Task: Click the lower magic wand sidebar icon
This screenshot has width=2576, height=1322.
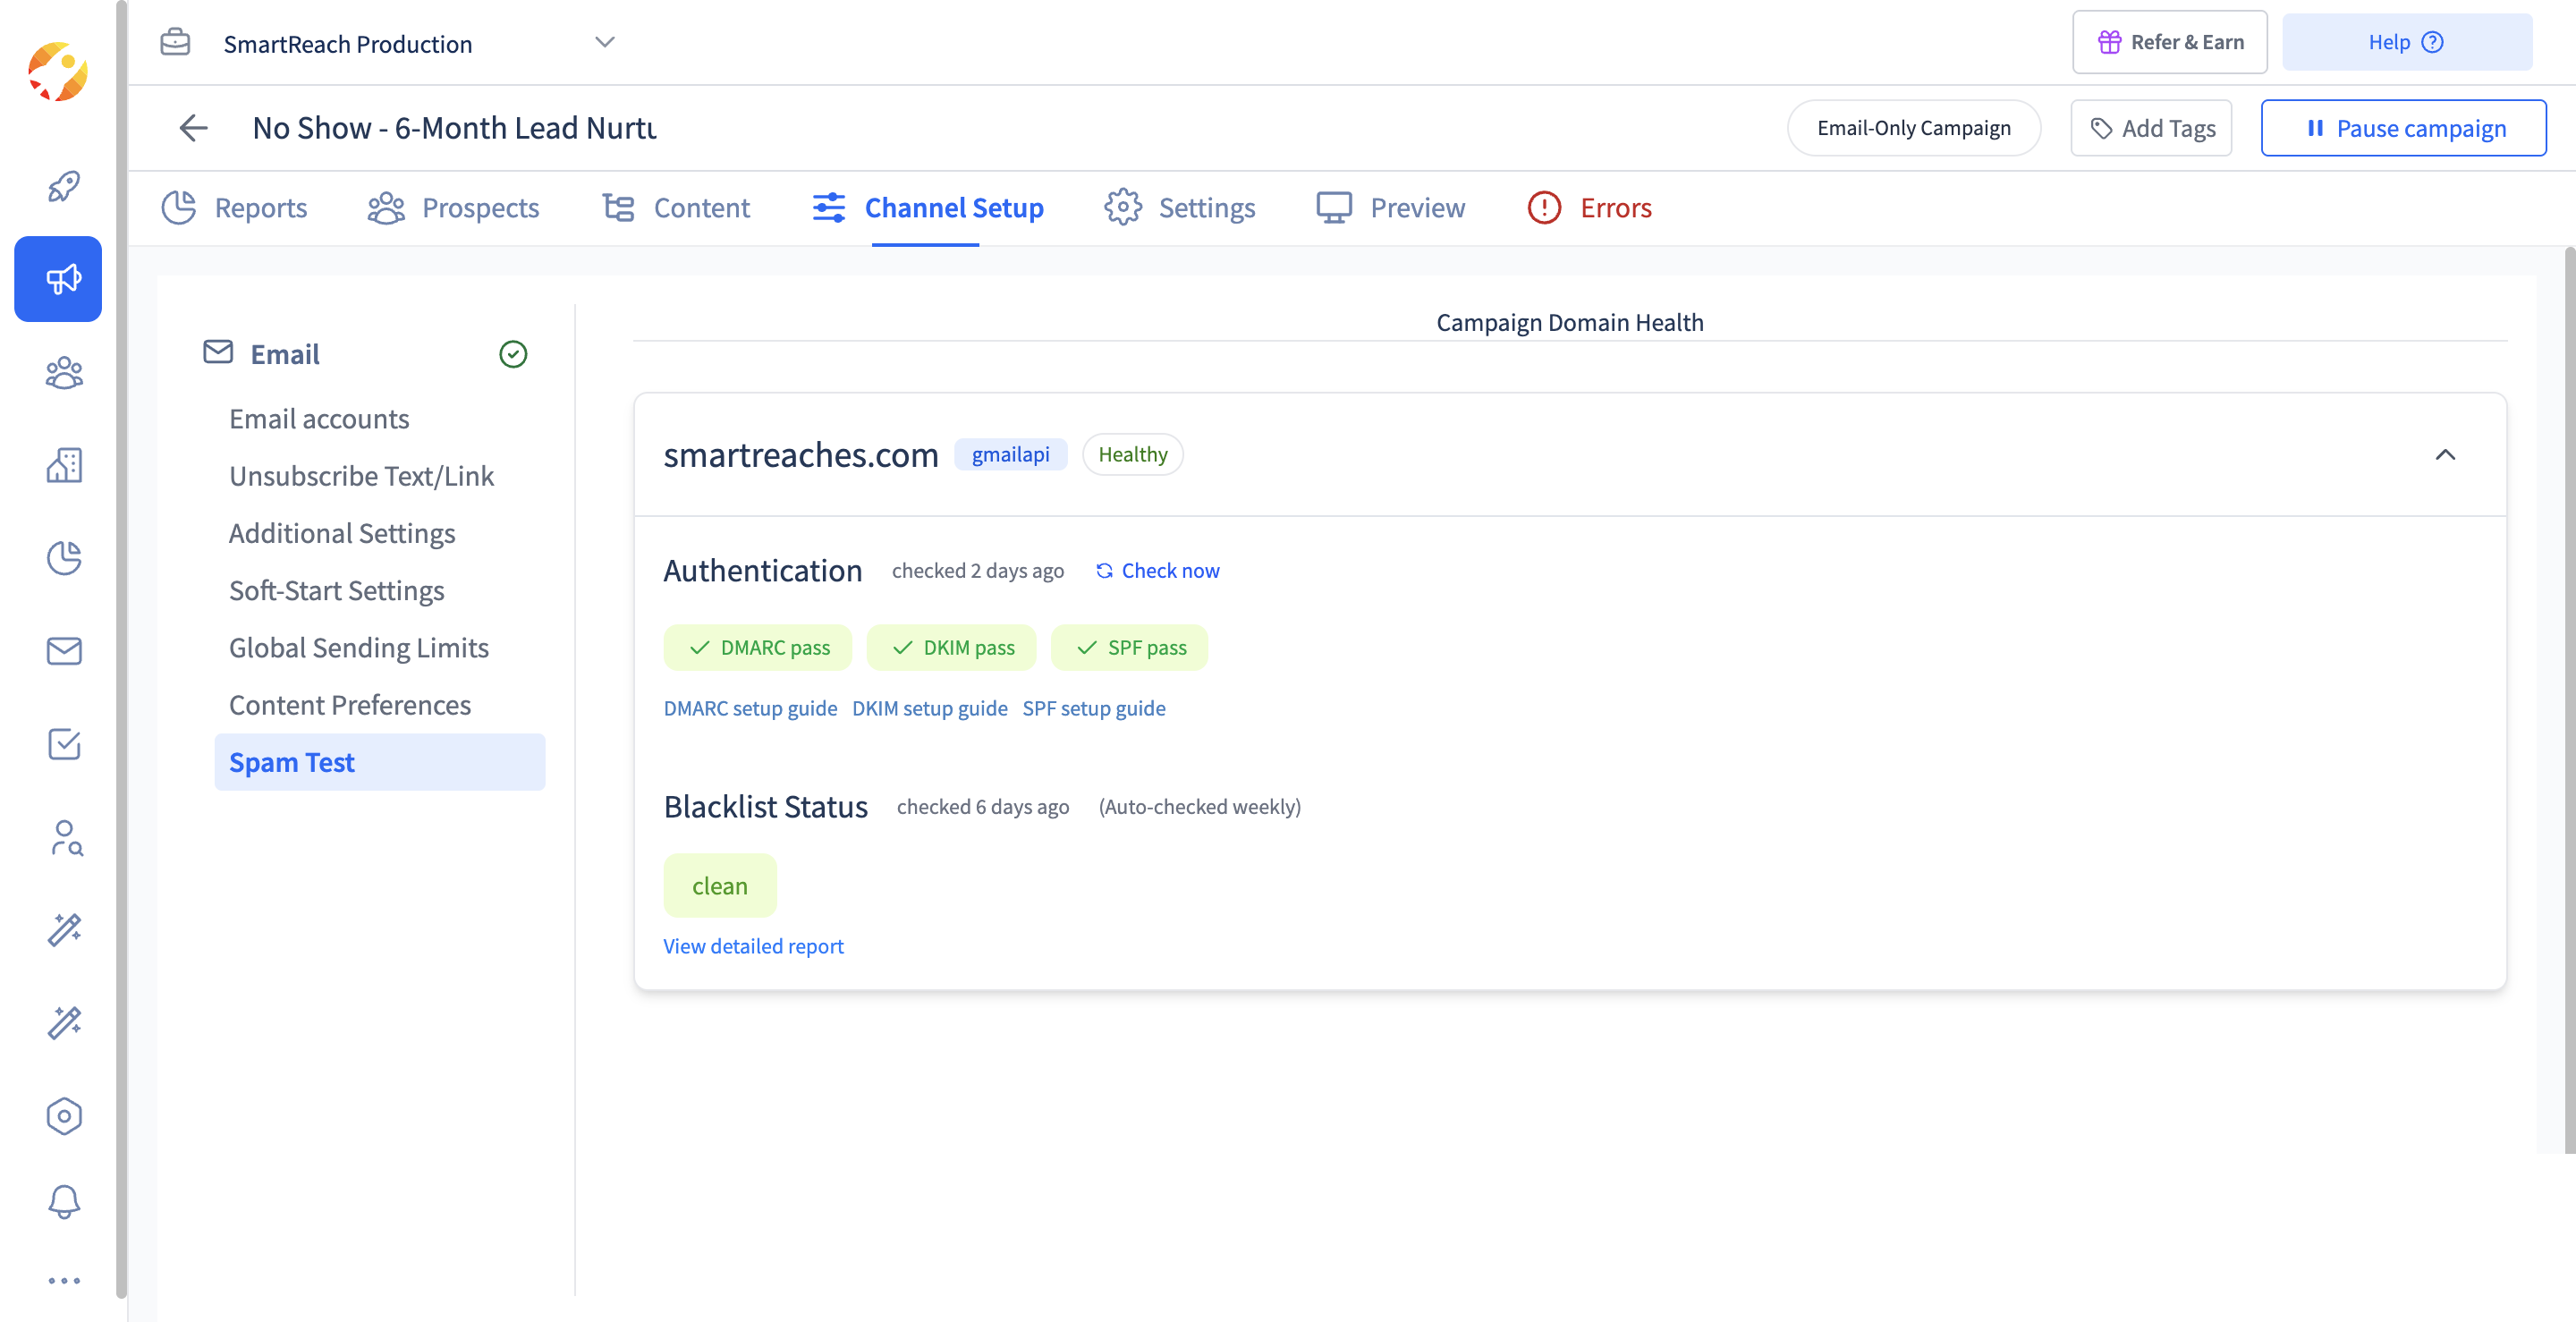Action: click(x=64, y=1023)
